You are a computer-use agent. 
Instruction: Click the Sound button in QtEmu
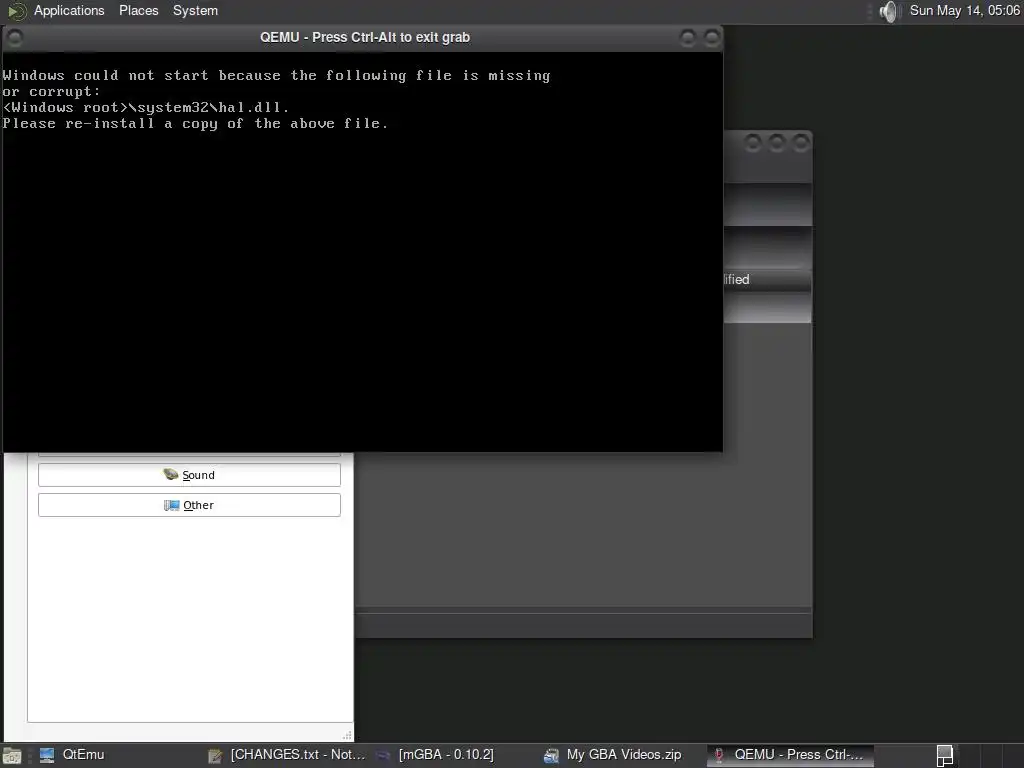click(x=189, y=475)
